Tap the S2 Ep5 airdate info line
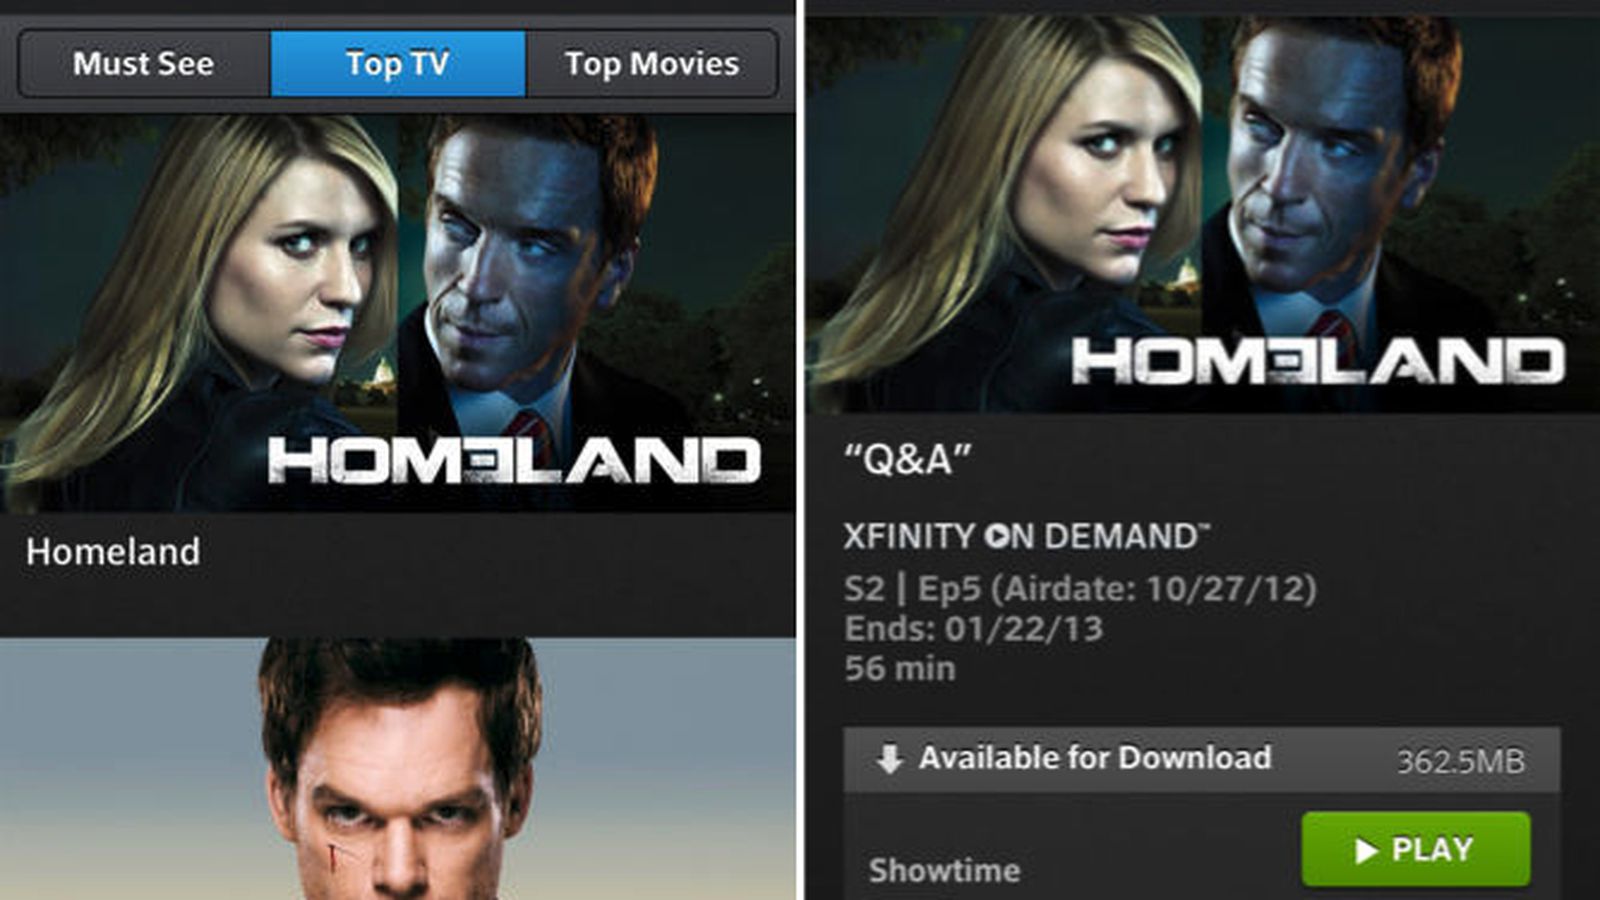 (x=1080, y=589)
